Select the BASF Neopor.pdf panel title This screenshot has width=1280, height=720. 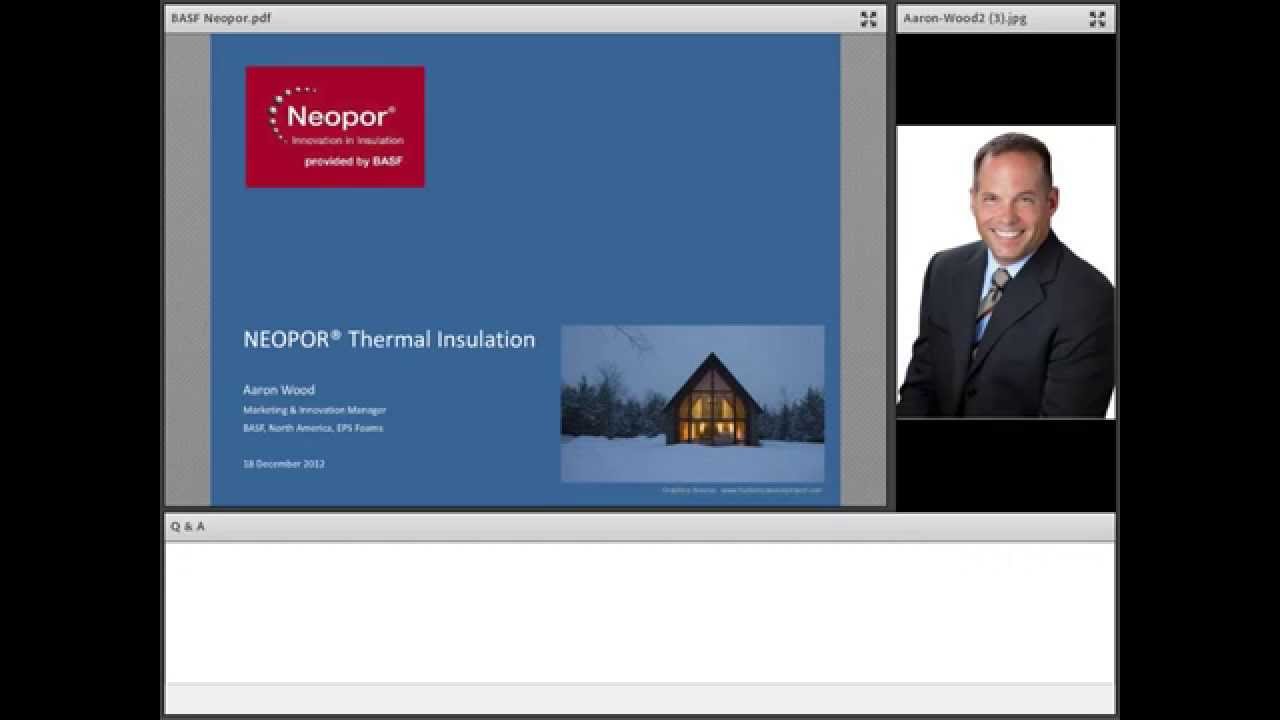[x=221, y=18]
